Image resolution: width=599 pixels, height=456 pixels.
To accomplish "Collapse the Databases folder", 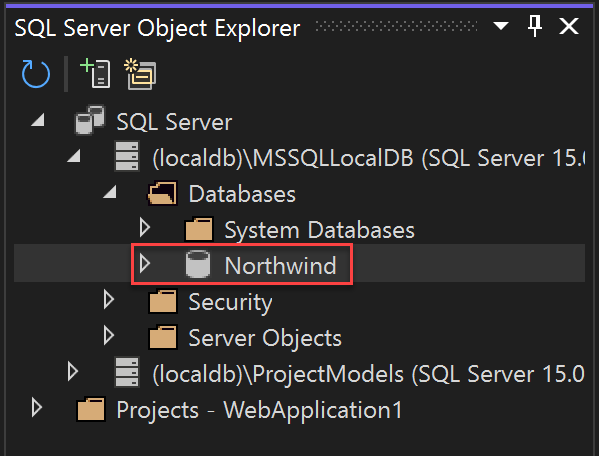I will point(110,192).
